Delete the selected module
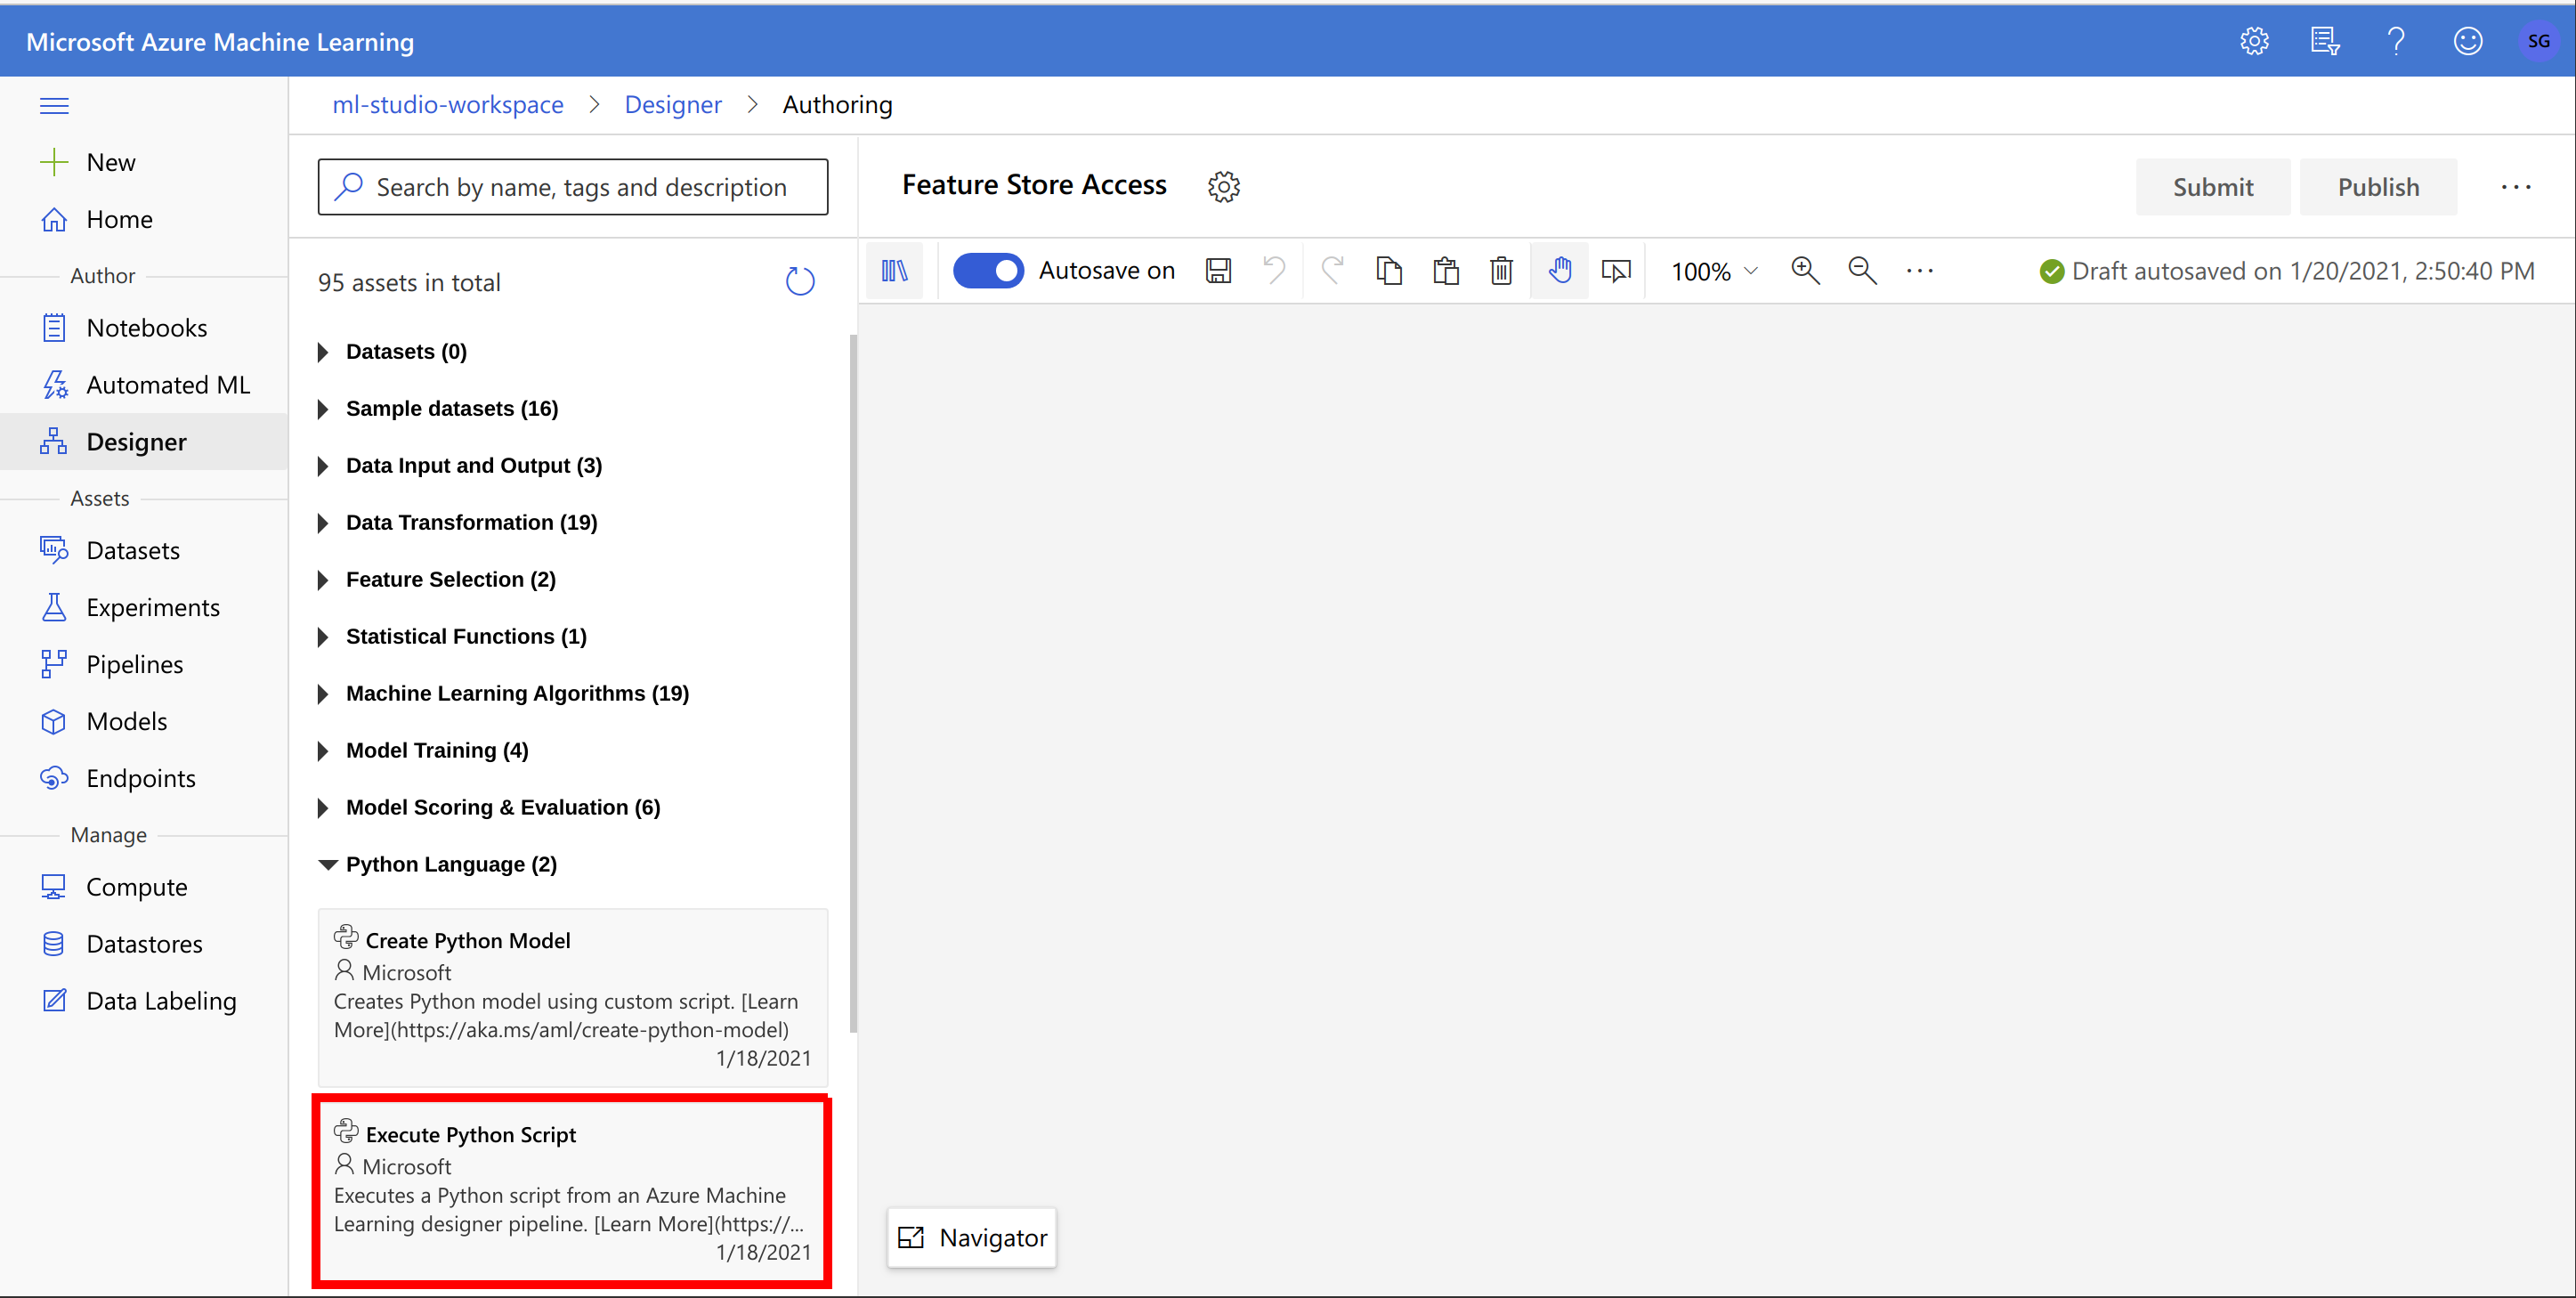 click(1501, 270)
